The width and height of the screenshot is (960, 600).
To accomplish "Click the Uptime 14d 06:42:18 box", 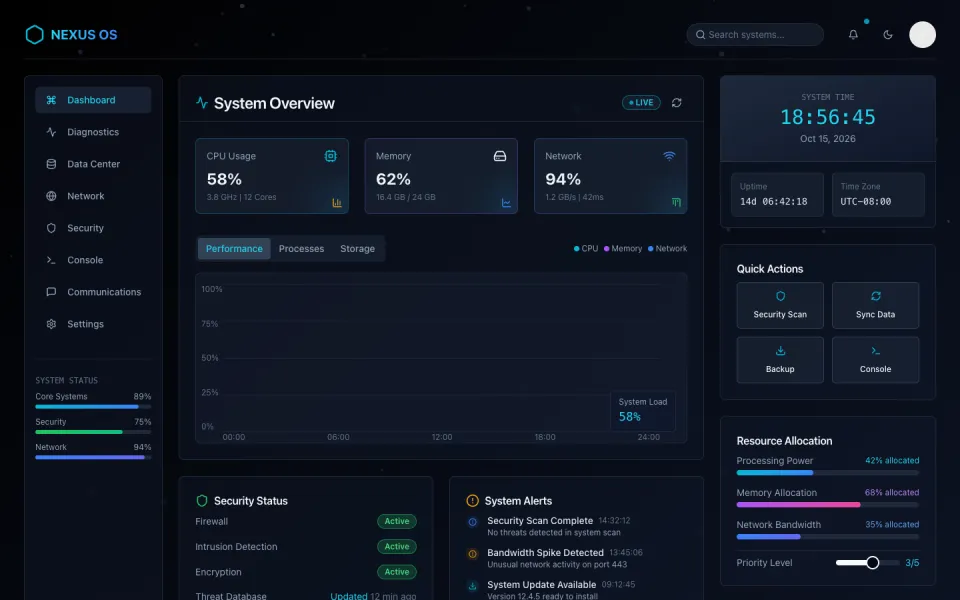I will 777,195.
